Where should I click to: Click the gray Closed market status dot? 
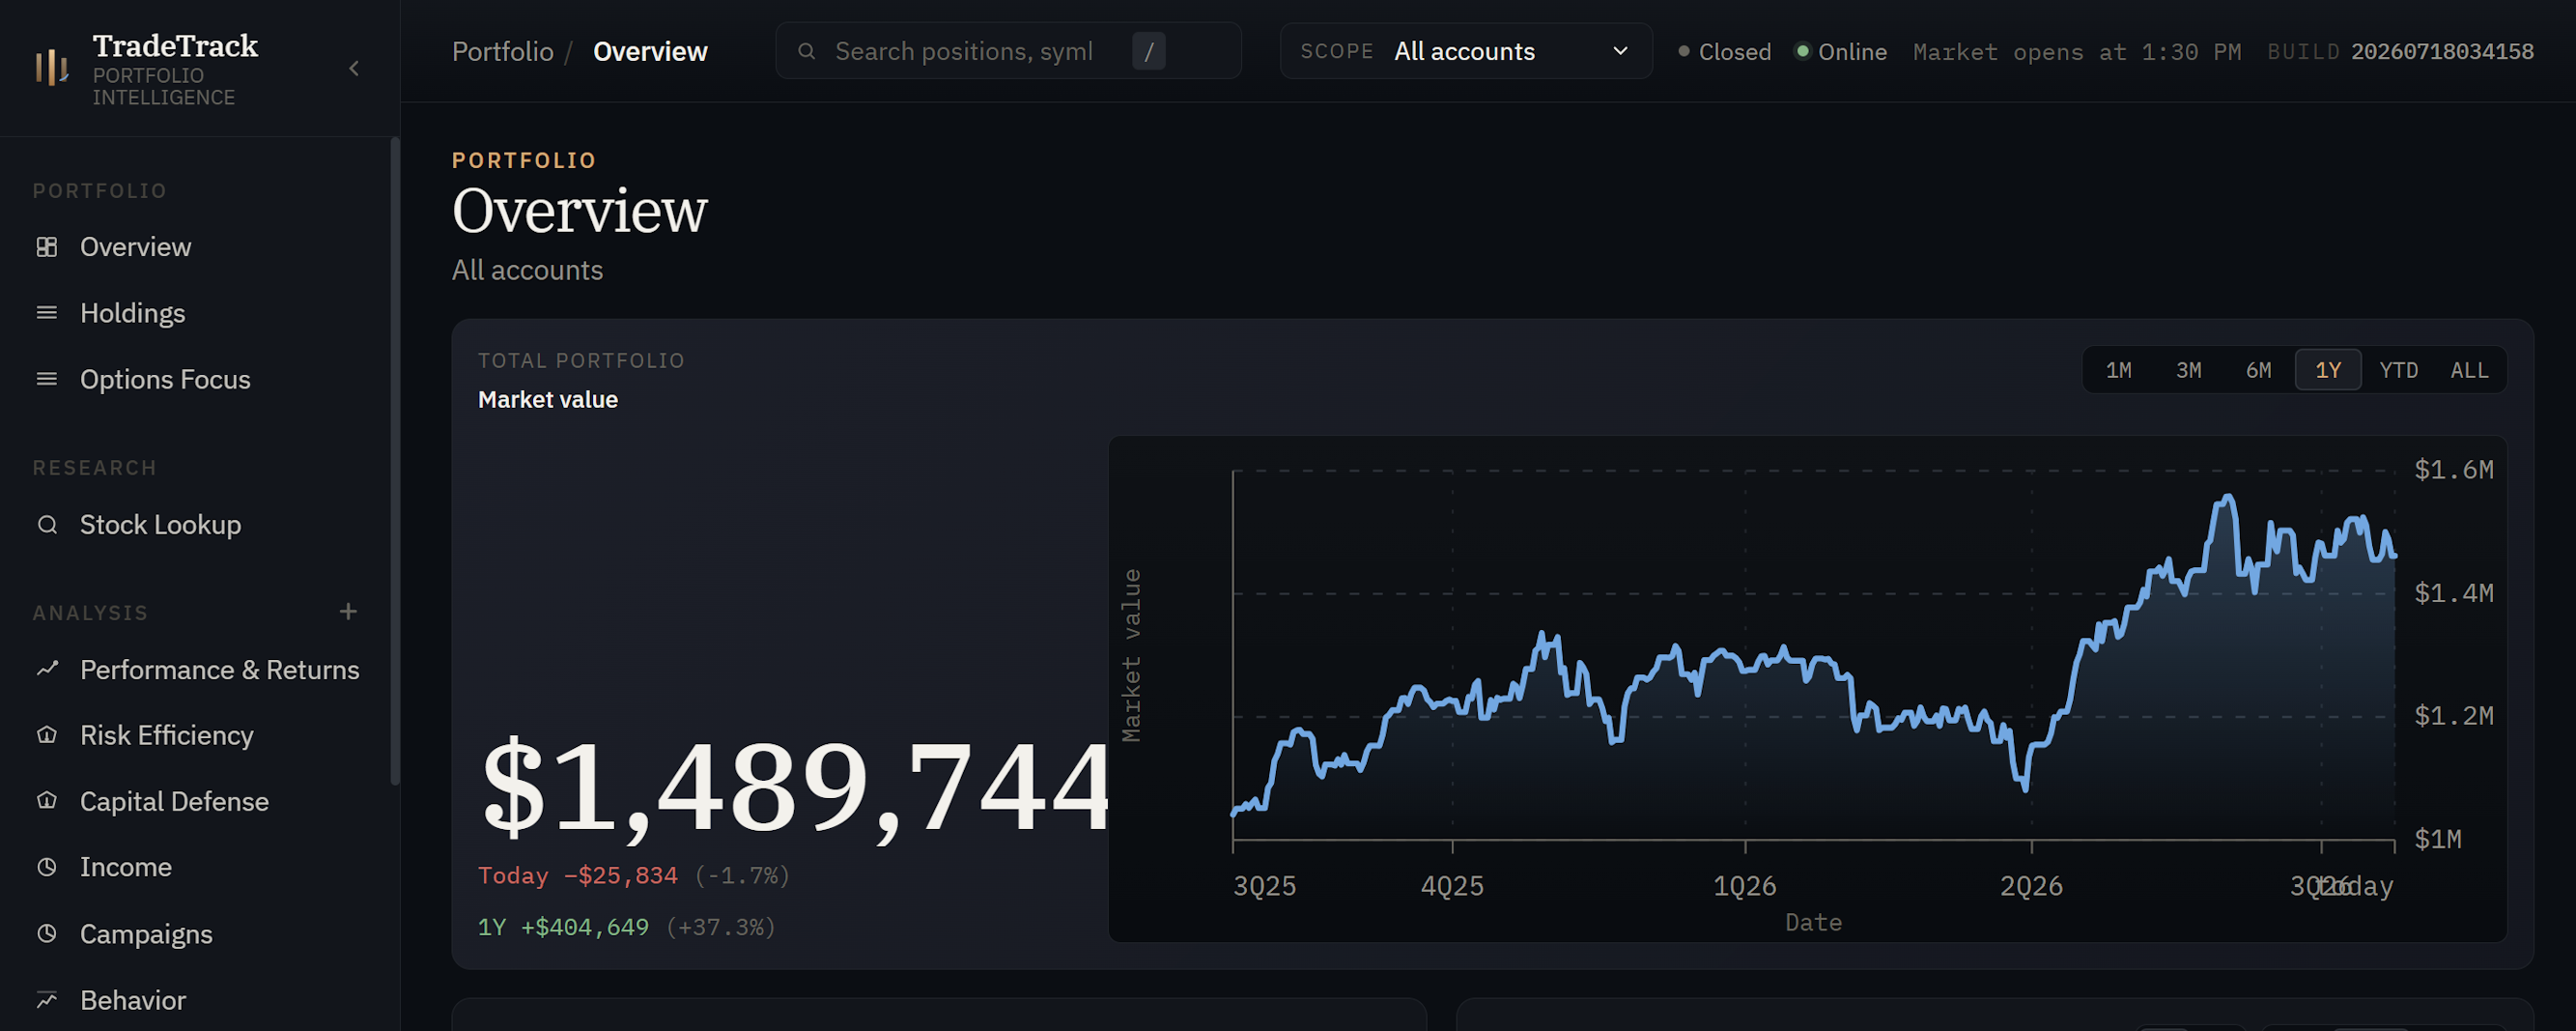tap(1684, 51)
